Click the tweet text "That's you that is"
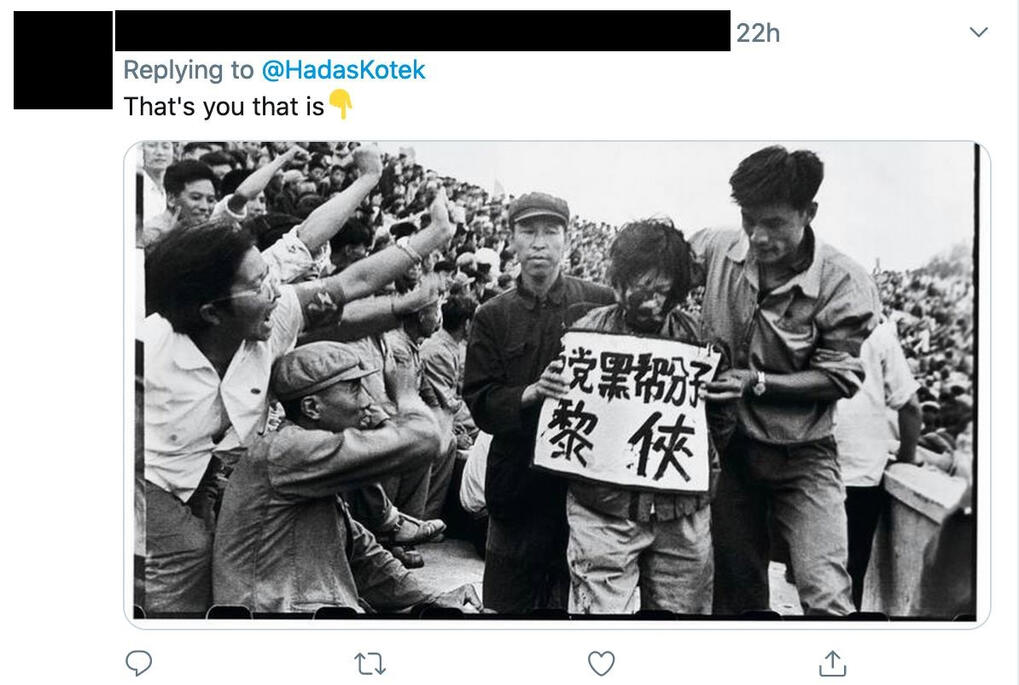This screenshot has width=1019, height=685. (x=224, y=107)
